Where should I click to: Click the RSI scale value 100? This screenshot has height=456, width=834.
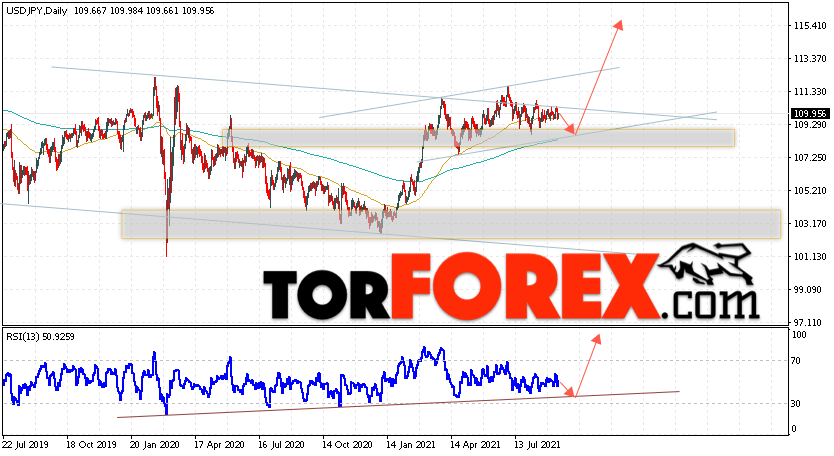[799, 335]
